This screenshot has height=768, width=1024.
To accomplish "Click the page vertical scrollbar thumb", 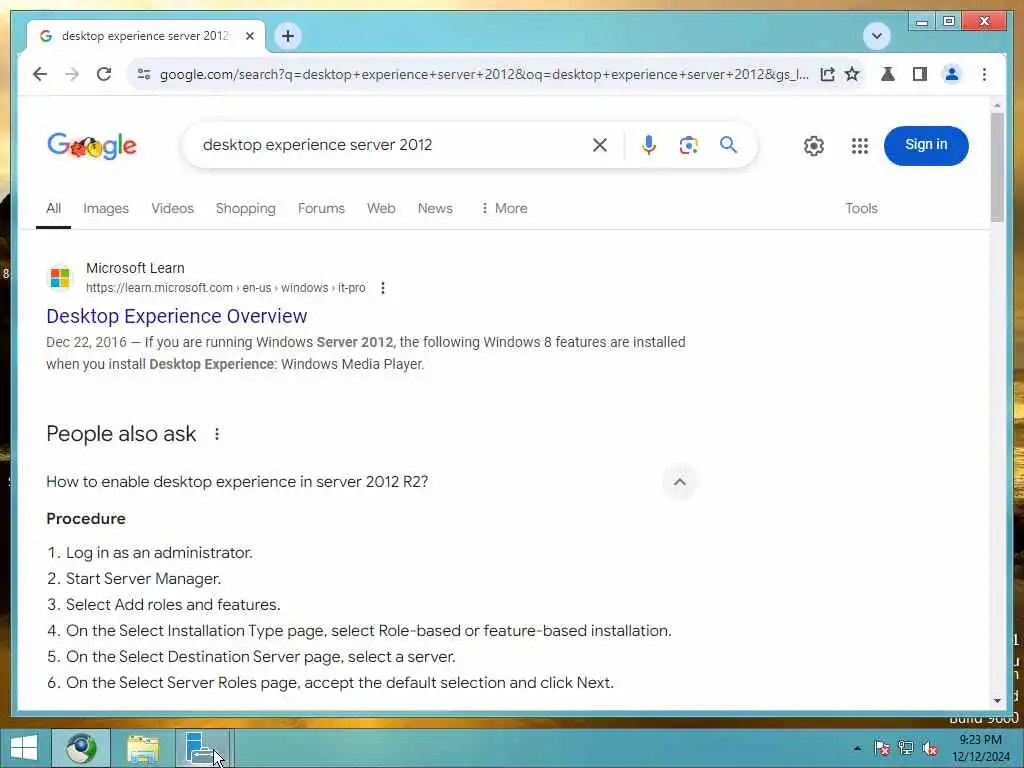I will click(x=997, y=167).
